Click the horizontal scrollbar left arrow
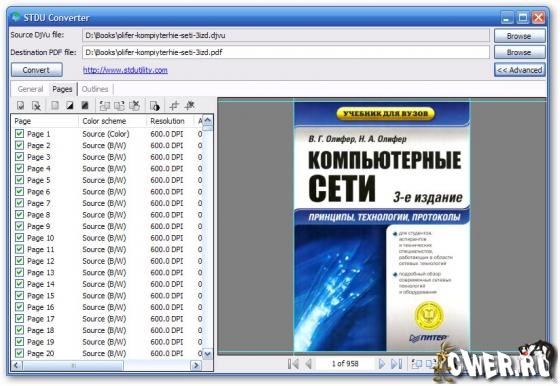560x386 pixels. (17, 365)
